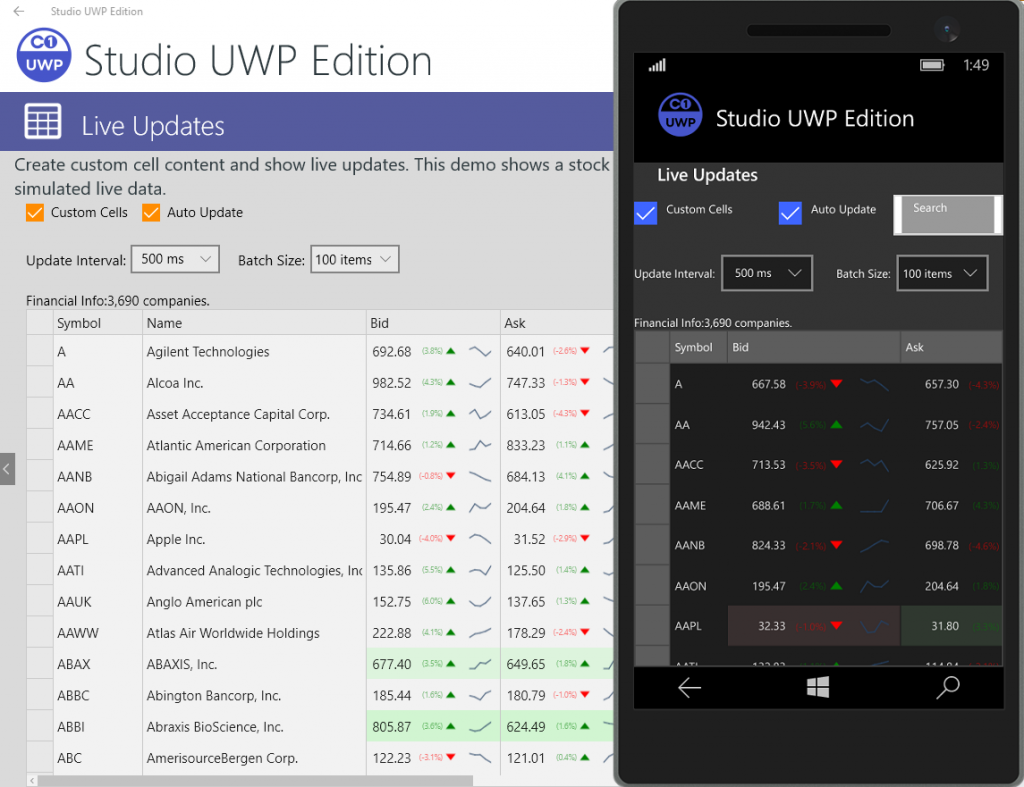Screen dimensions: 1024x787
Task: Click the Search box on the phone
Action: pos(948,215)
